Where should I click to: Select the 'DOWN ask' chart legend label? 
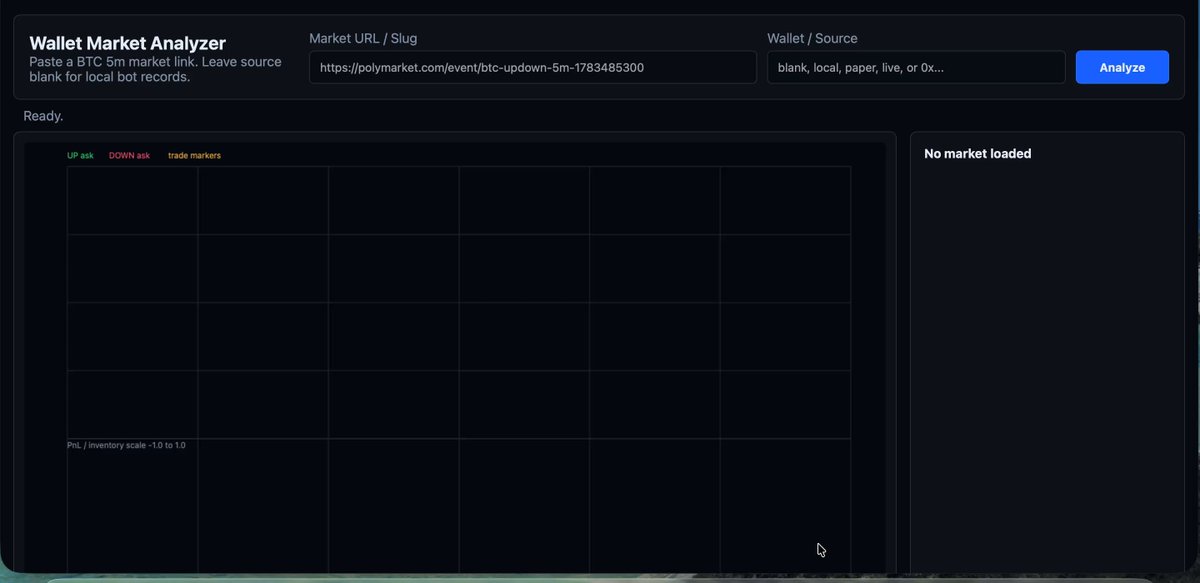click(129, 156)
